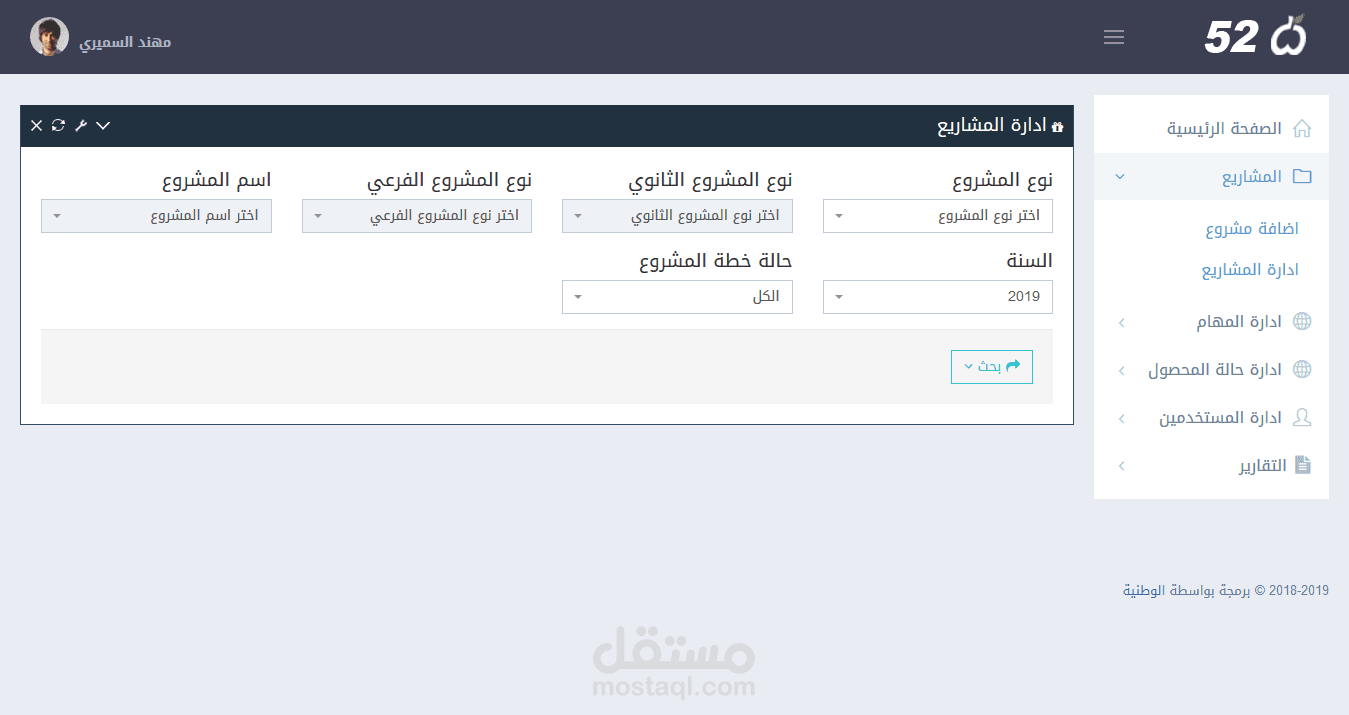The image size is (1349, 715).
Task: Click gift icon beside ادارة المشاريع title
Action: 1058,127
